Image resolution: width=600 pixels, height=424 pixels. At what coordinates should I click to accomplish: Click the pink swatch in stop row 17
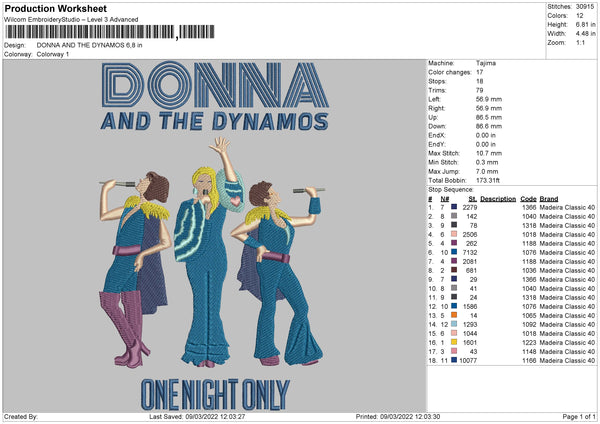tap(454, 351)
